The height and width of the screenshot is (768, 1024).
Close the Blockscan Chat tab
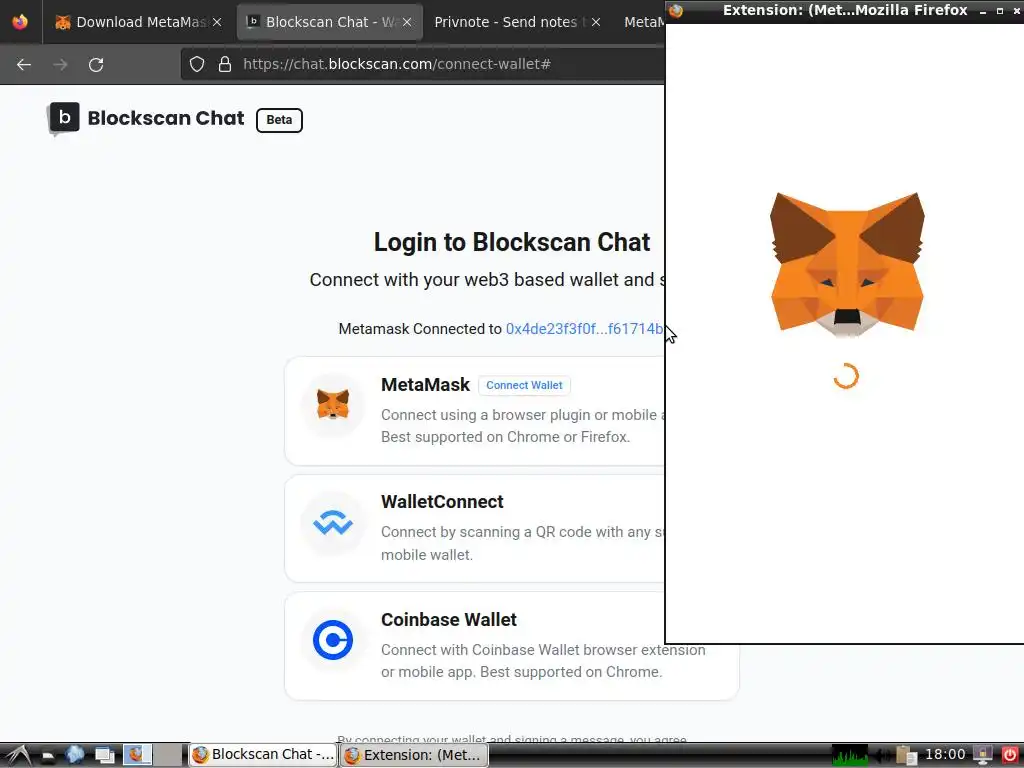(407, 22)
